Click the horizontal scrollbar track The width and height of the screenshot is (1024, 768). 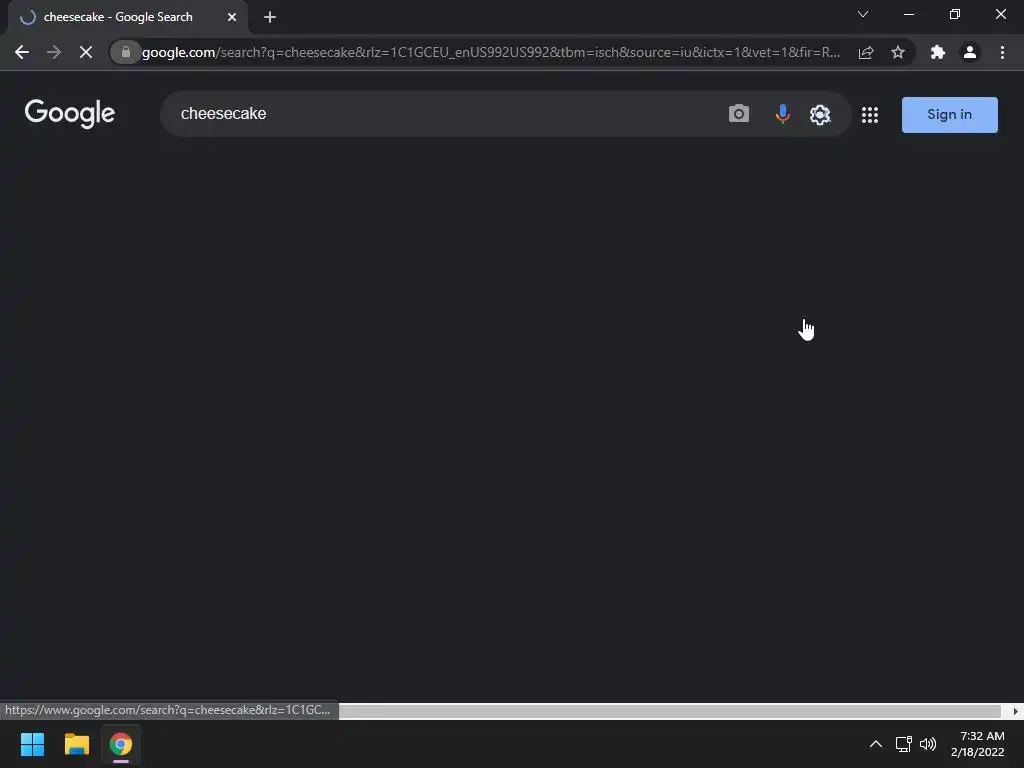(669, 711)
